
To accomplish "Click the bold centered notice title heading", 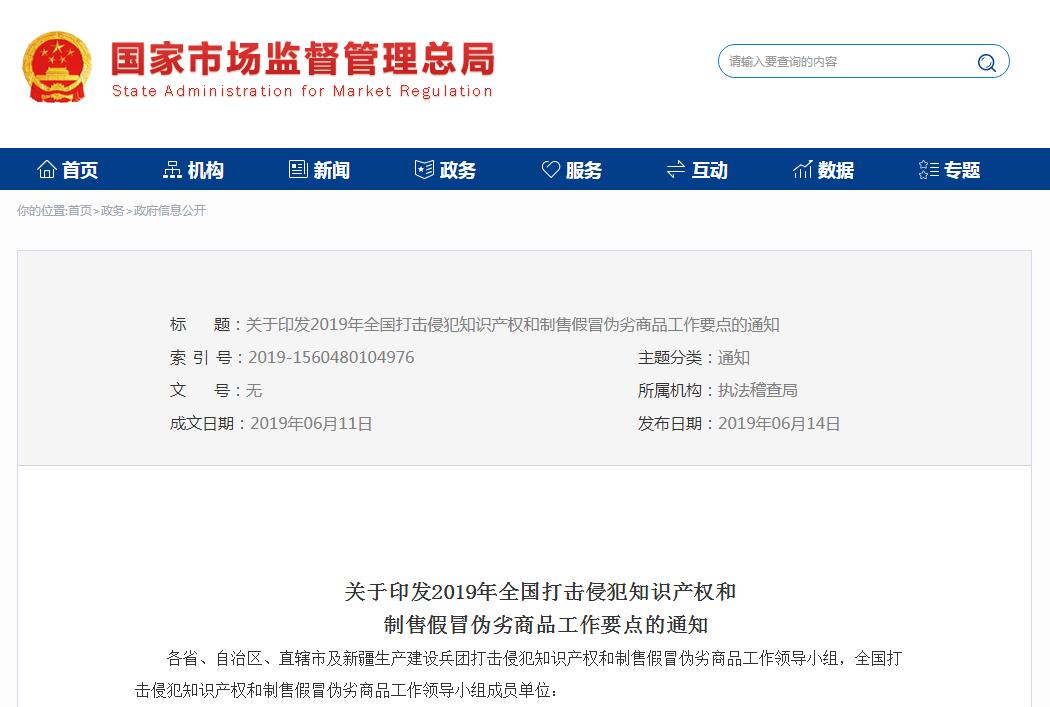I will pos(541,608).
